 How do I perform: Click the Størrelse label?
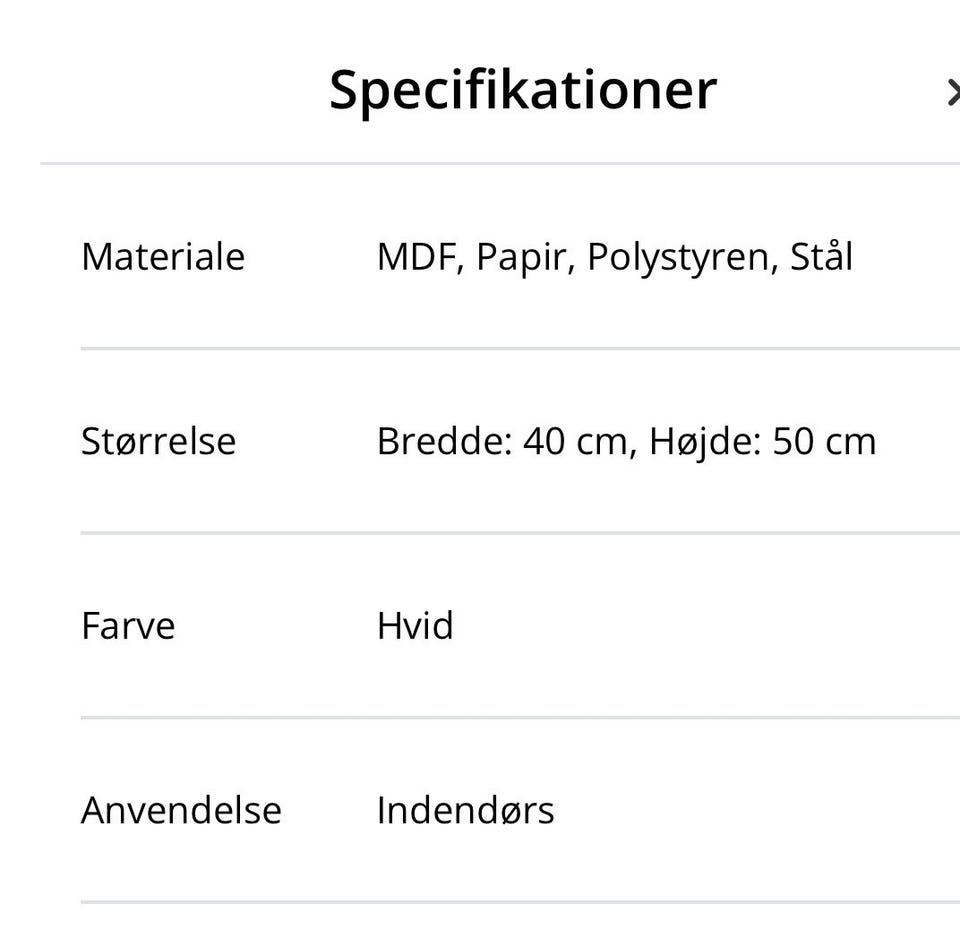pos(159,441)
